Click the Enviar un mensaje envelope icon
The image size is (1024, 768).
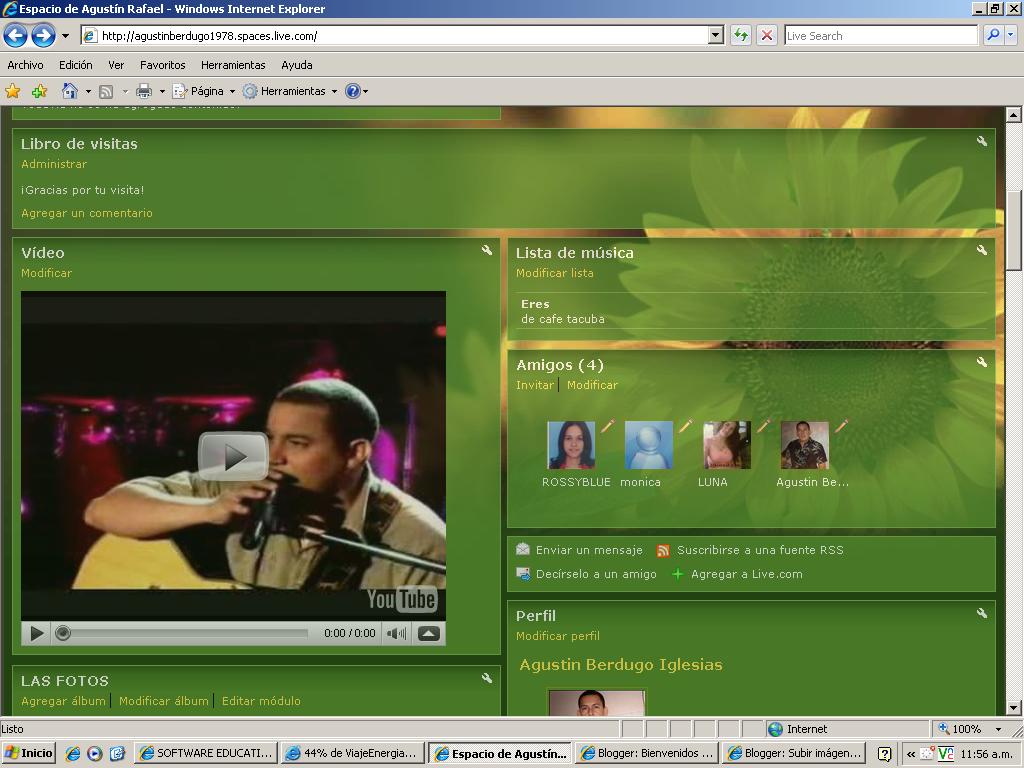coord(523,549)
